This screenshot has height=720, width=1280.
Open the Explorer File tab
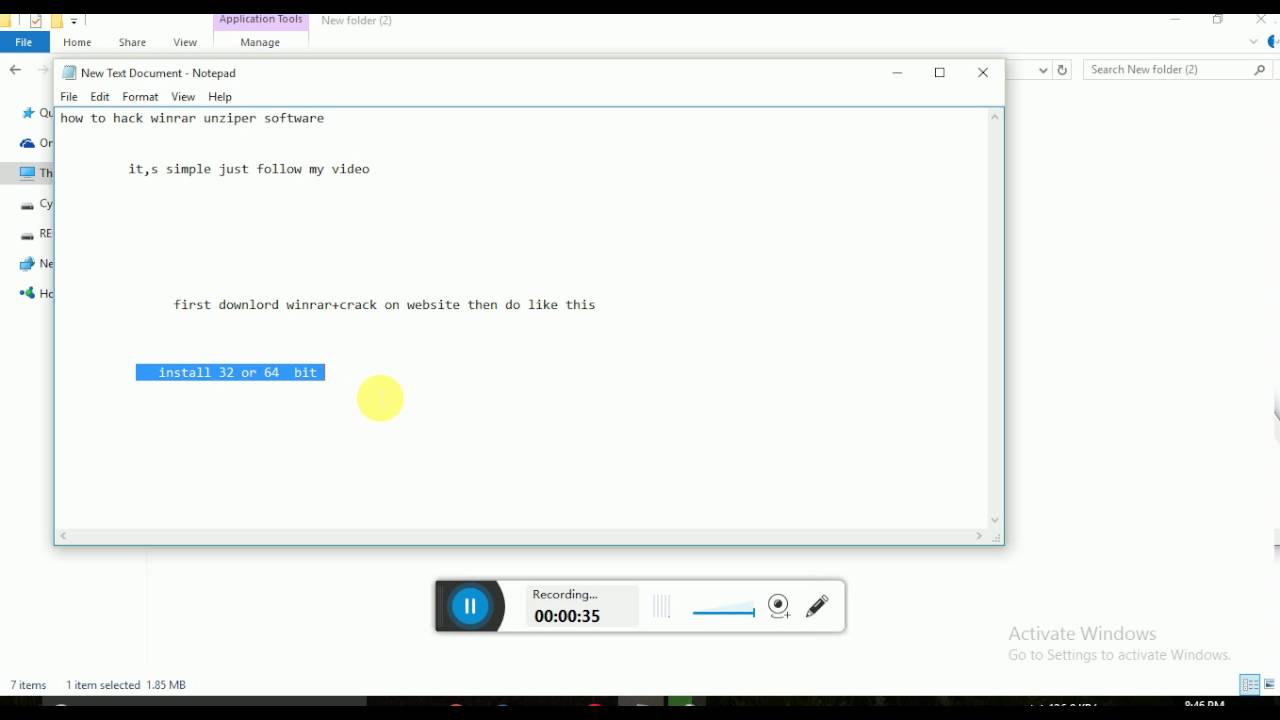[x=24, y=42]
